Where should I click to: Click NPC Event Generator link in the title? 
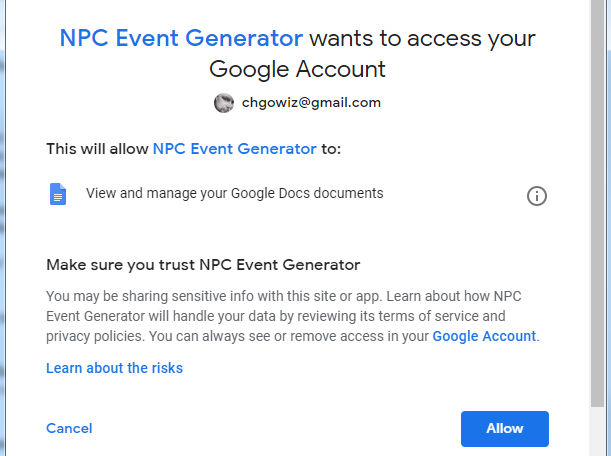coord(181,38)
